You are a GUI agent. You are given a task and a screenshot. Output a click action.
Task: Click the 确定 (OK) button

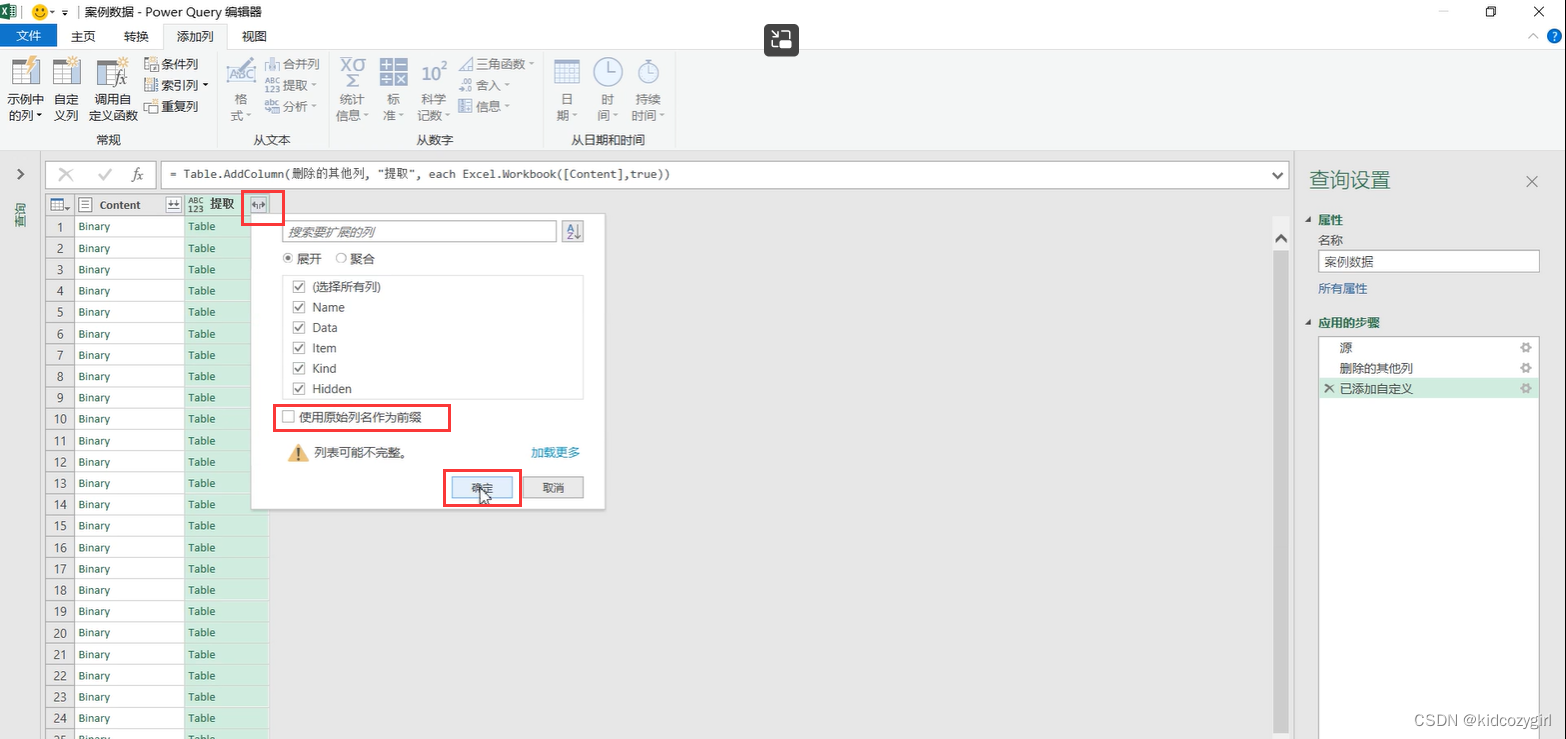click(483, 487)
